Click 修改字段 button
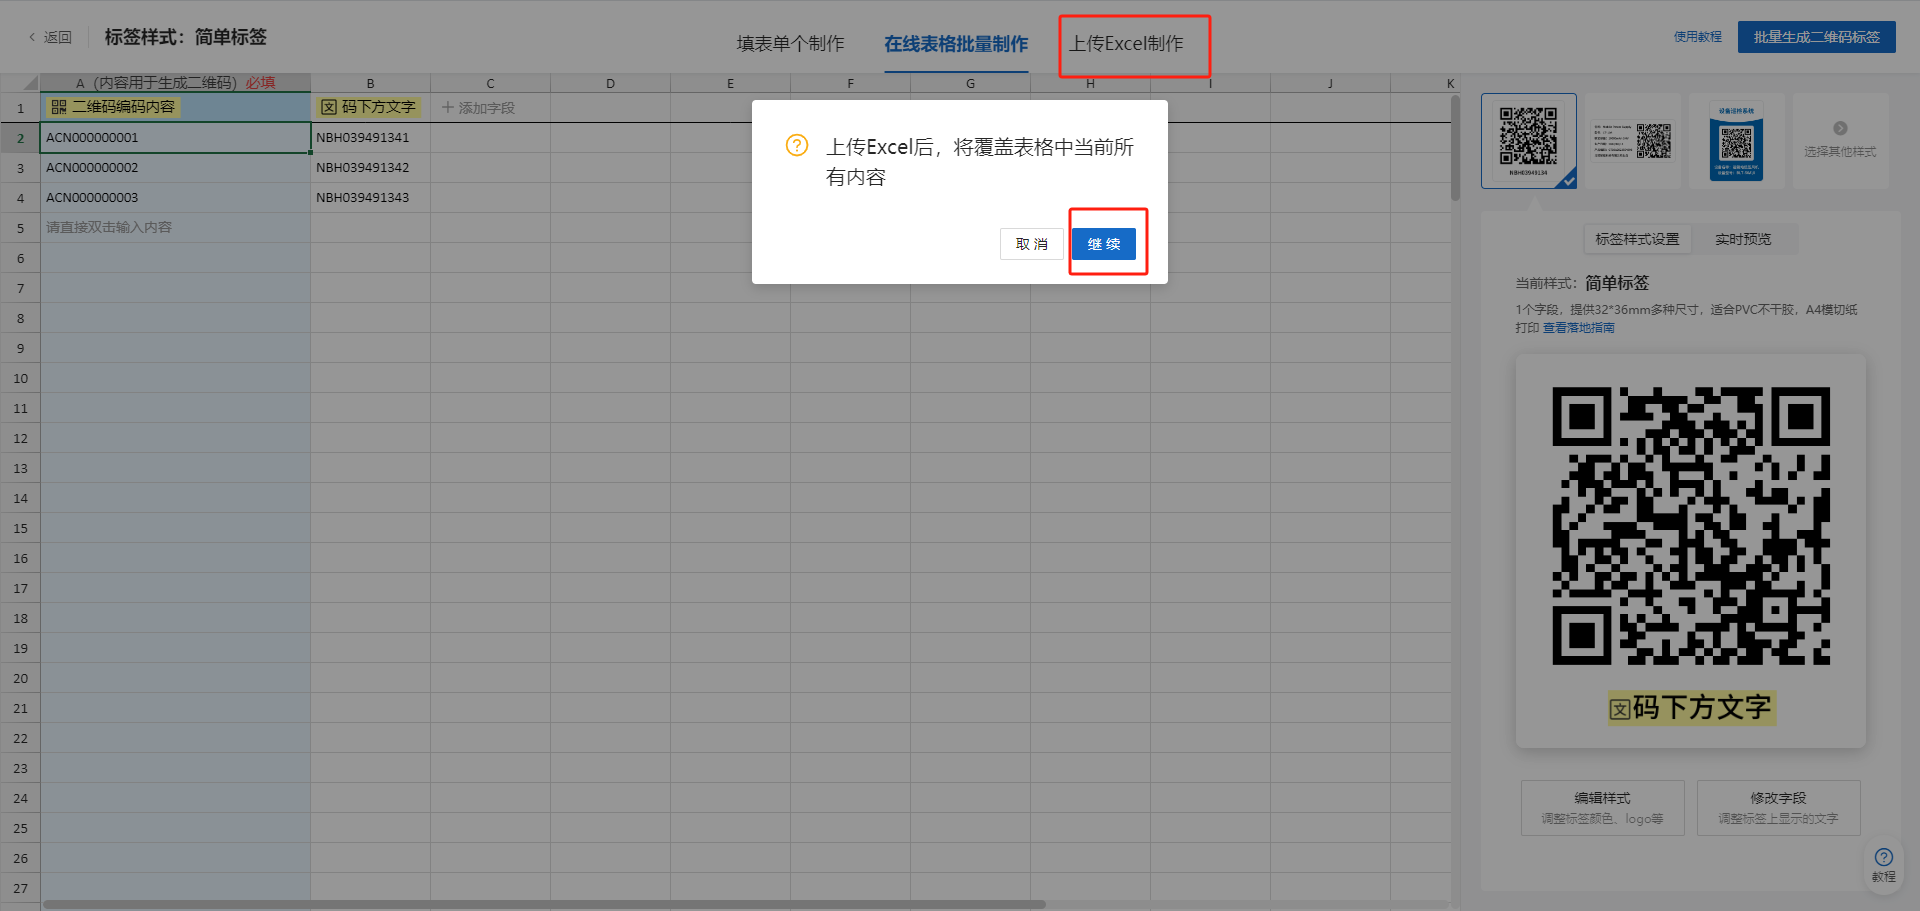 [x=1778, y=808]
